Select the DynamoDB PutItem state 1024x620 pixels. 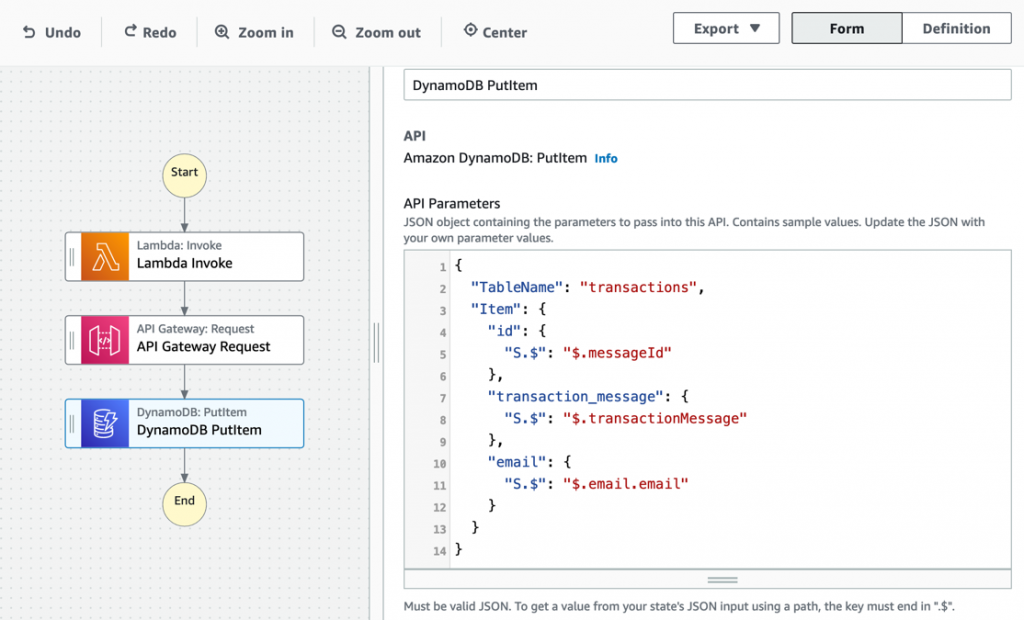pyautogui.click(x=185, y=423)
